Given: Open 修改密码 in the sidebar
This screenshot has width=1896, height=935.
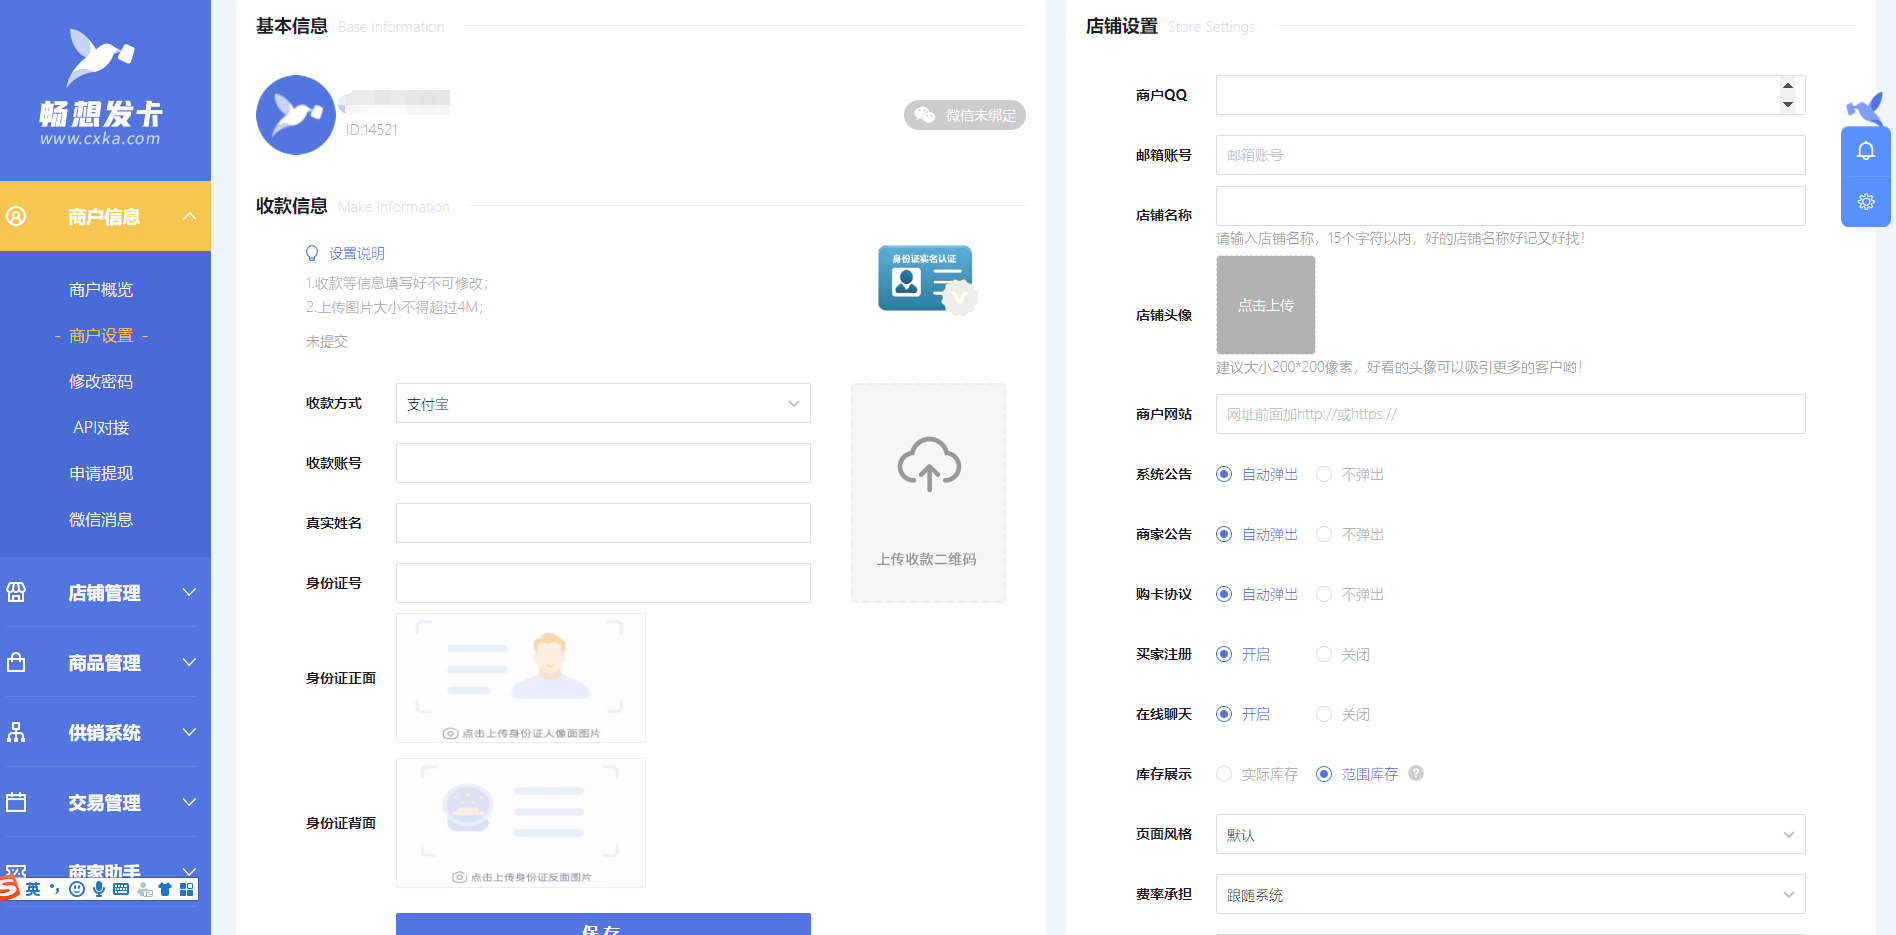Looking at the screenshot, I should coord(101,382).
